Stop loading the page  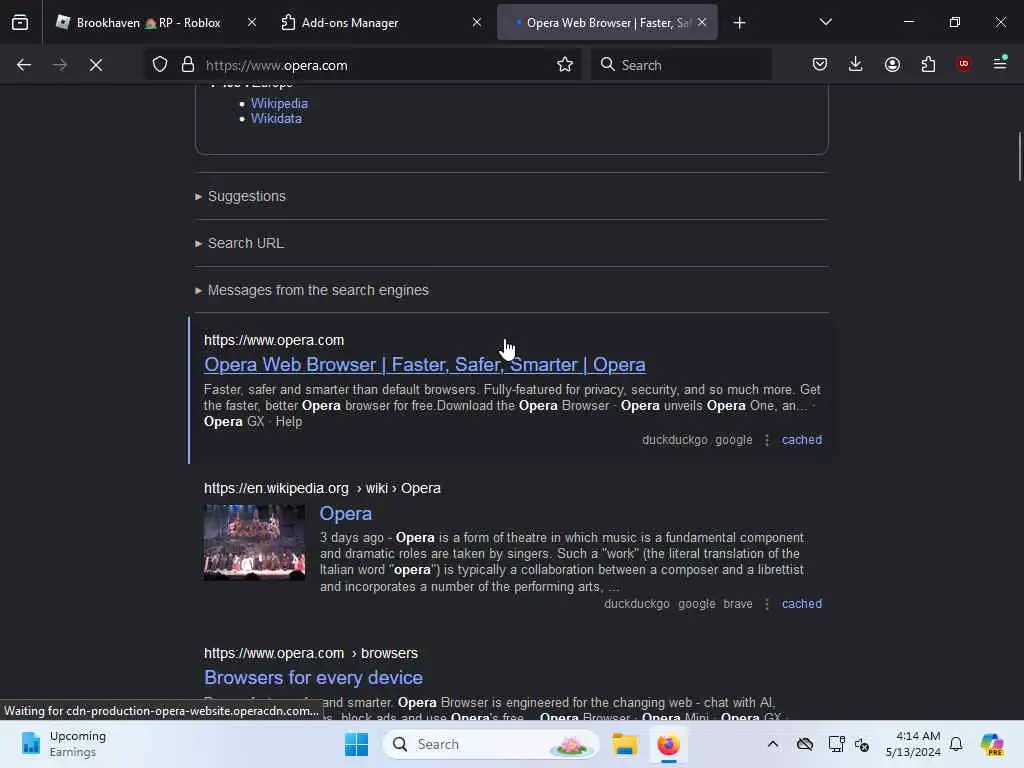pyautogui.click(x=96, y=65)
